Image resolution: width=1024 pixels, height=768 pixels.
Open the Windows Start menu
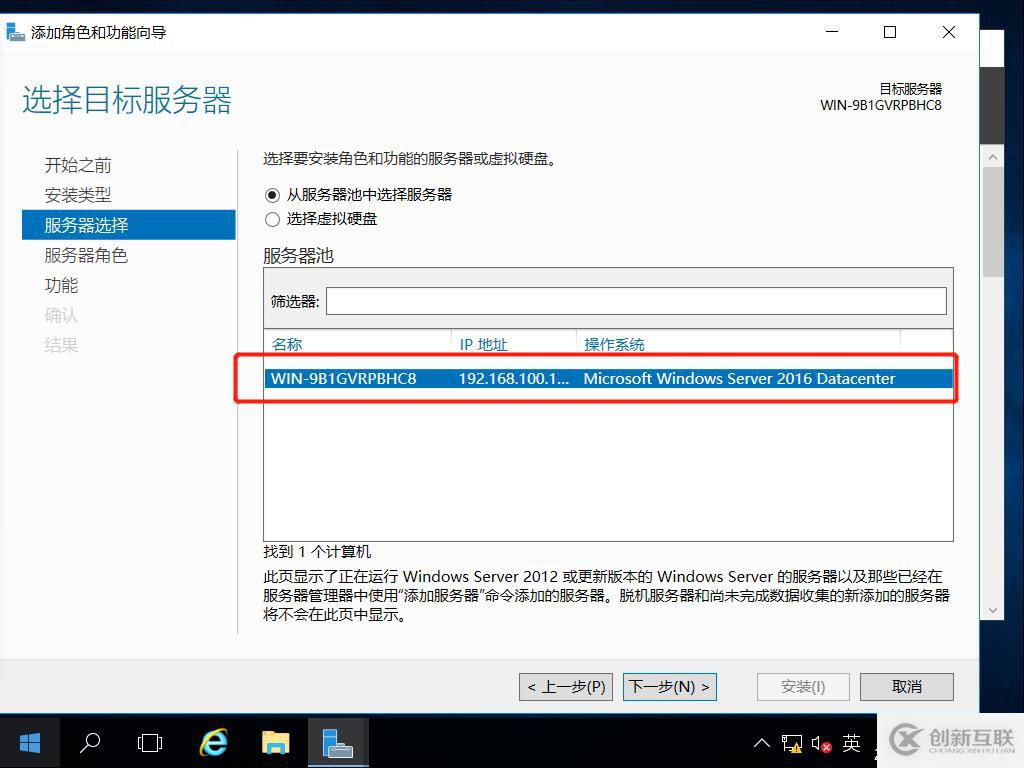point(30,743)
